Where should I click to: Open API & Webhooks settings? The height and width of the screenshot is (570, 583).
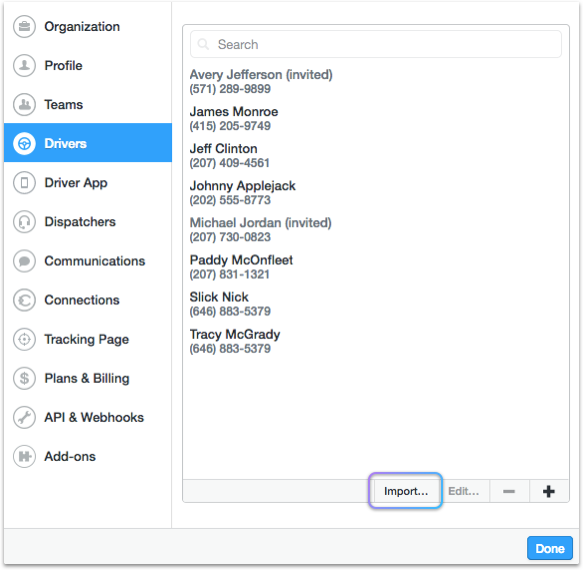[x=88, y=417]
